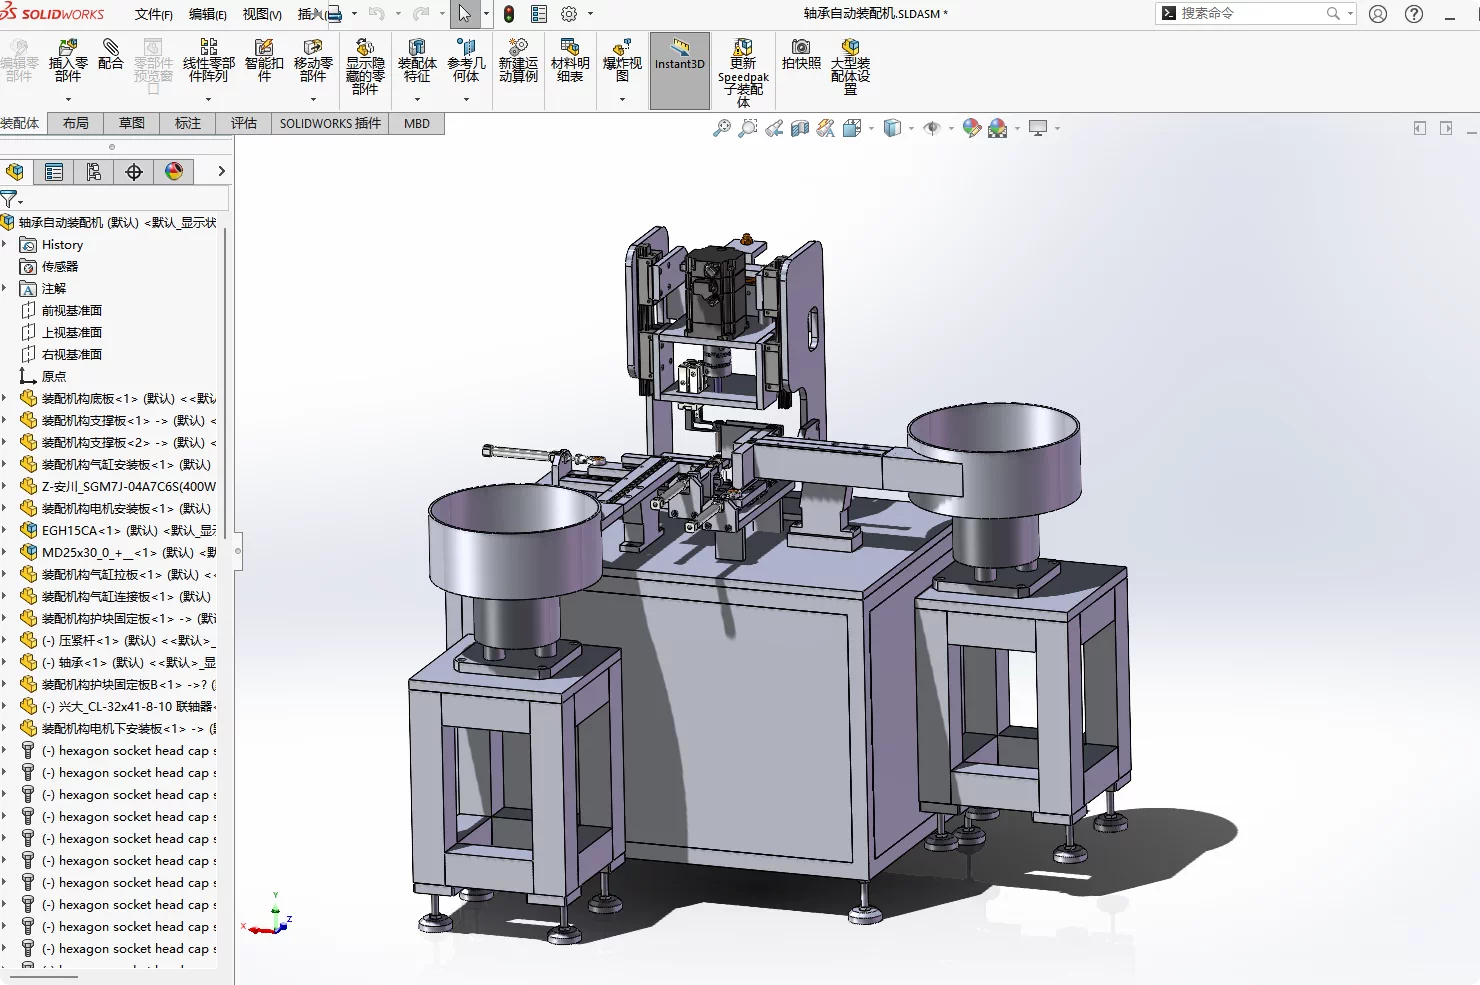
Task: Click Update Speedpak subassemblies button
Action: (743, 73)
